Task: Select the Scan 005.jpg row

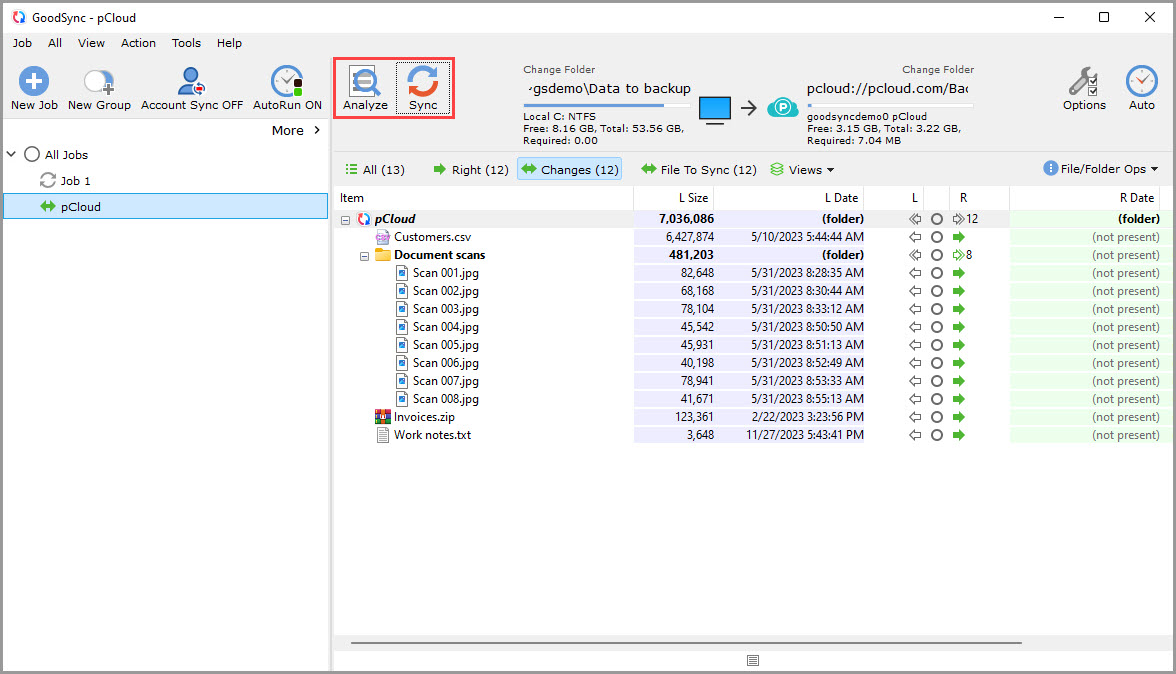Action: point(750,345)
